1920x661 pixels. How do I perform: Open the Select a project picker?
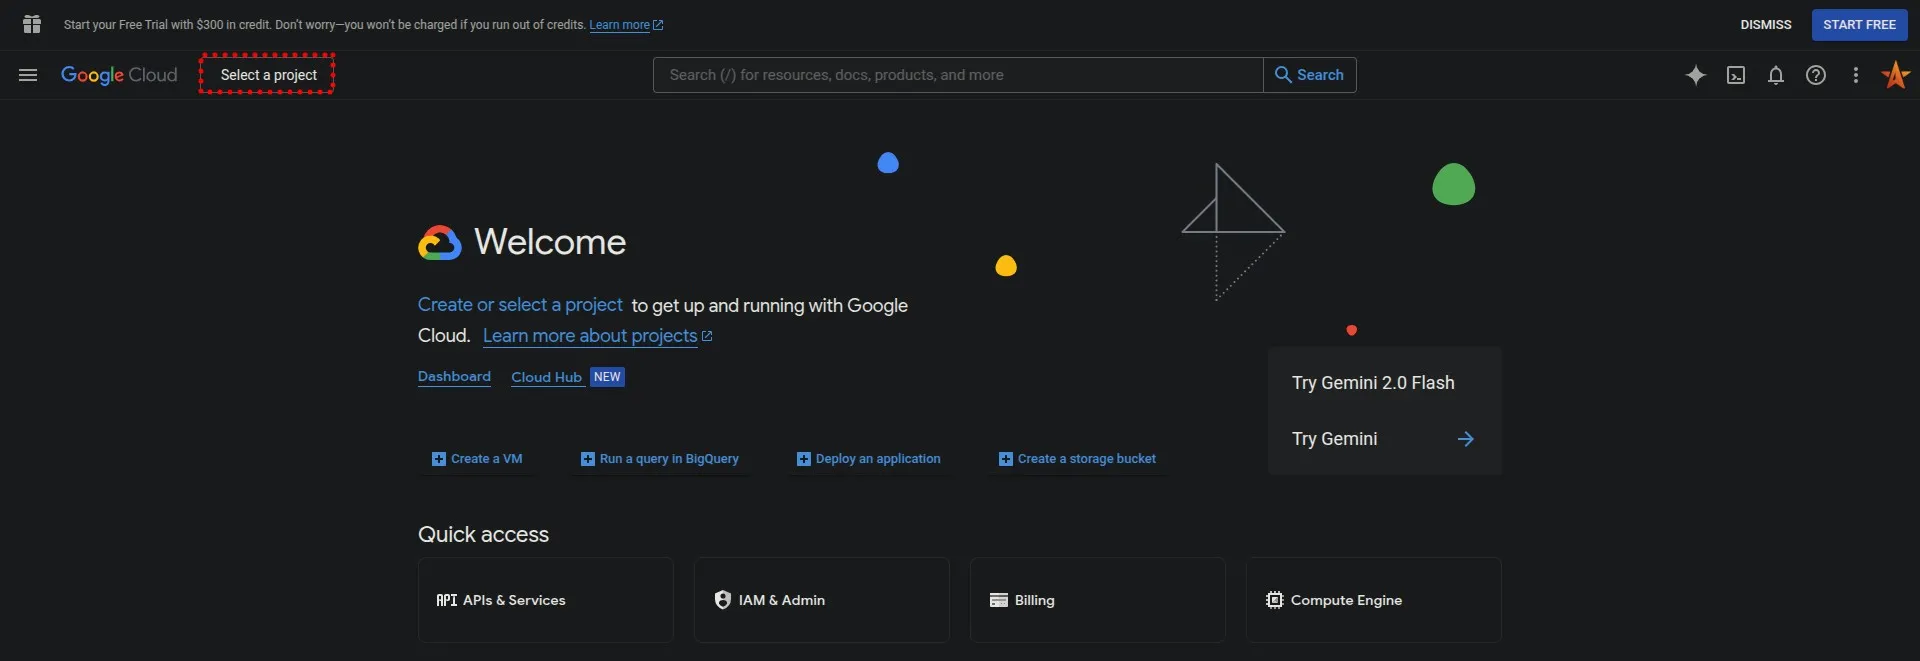tap(268, 75)
